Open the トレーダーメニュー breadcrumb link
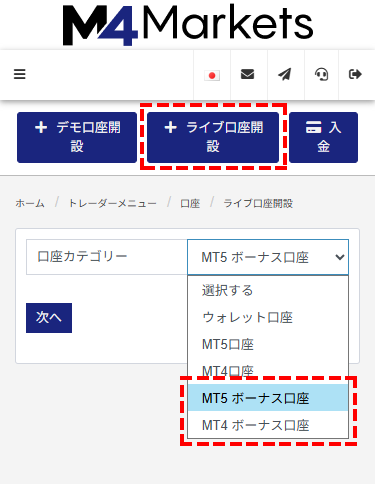Viewport: 375px width, 484px height. click(112, 203)
